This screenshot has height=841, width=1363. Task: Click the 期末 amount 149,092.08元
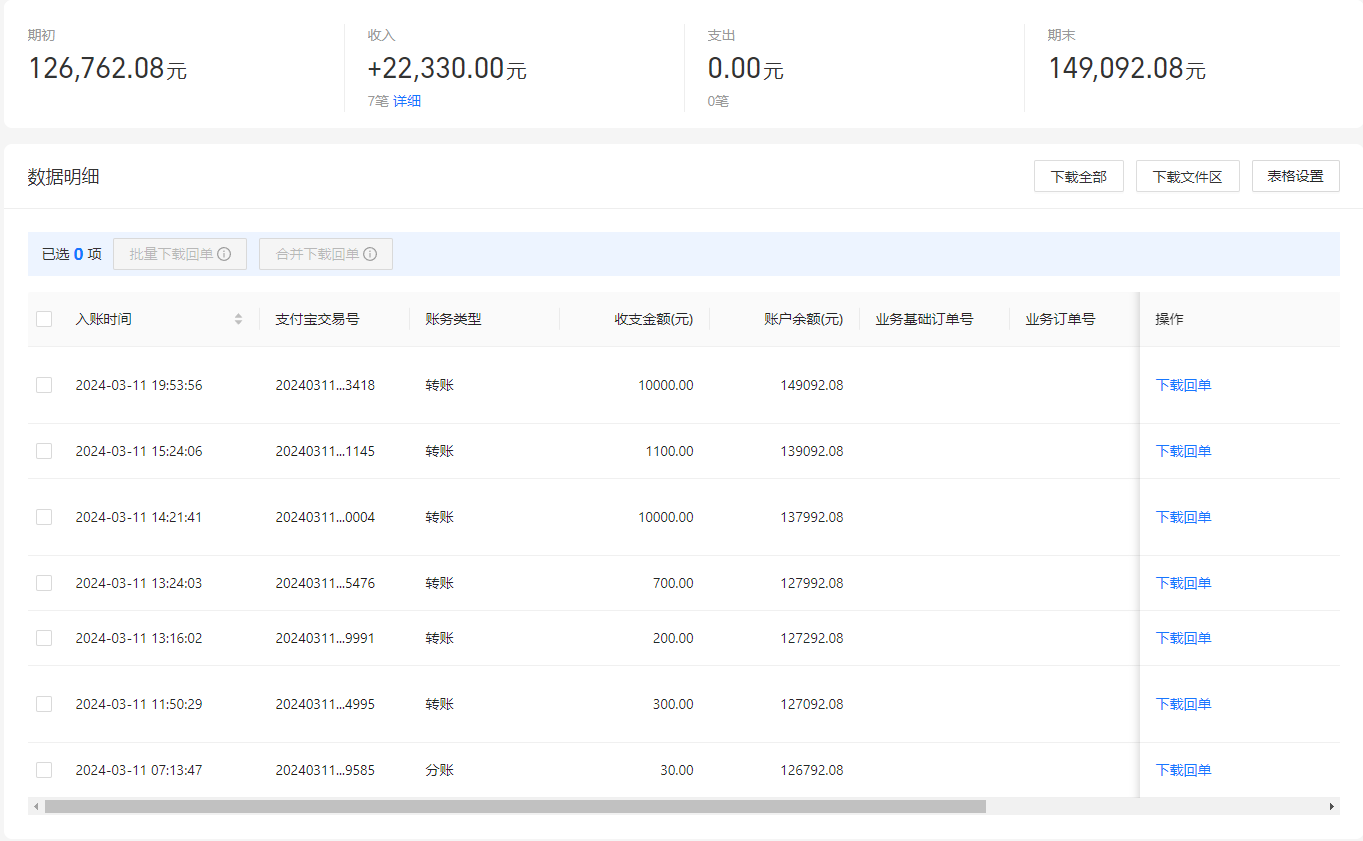pos(1127,69)
